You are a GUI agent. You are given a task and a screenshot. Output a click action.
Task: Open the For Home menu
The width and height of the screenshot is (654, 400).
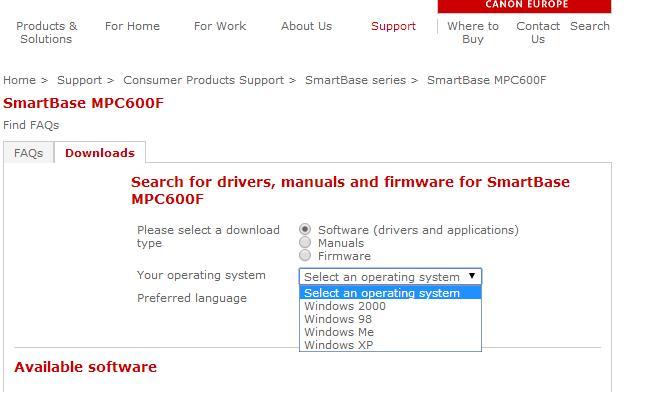(x=132, y=26)
